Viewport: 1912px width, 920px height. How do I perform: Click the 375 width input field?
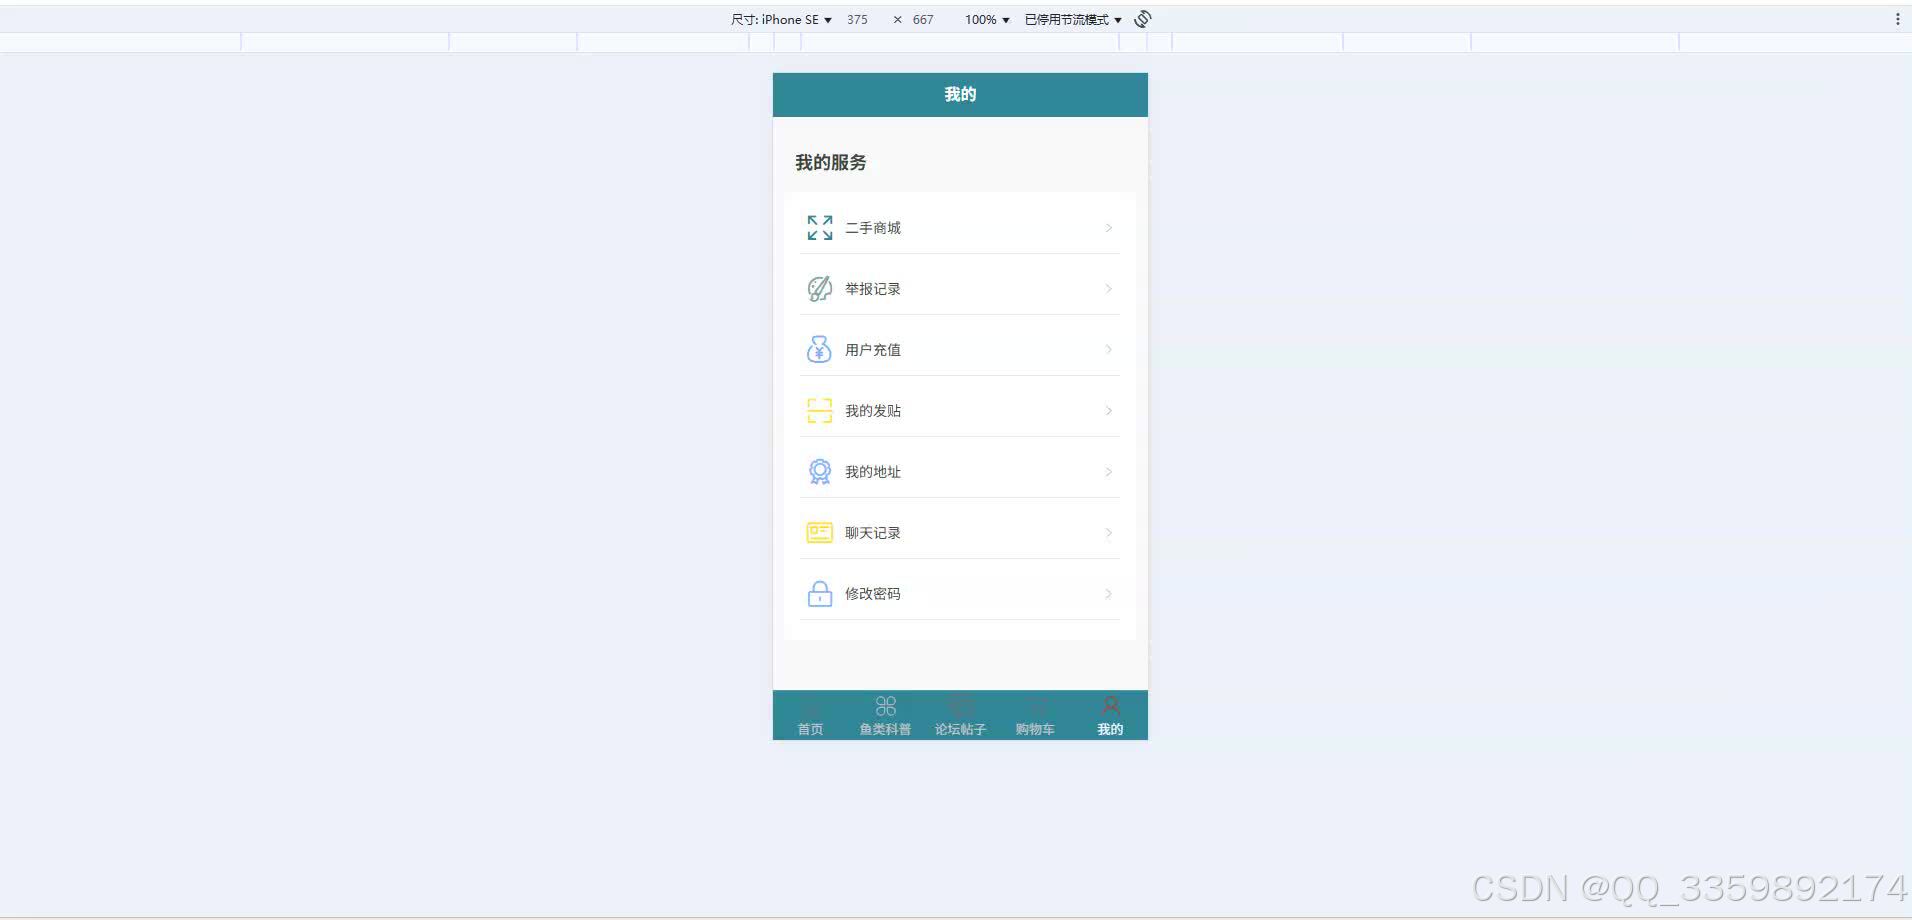pyautogui.click(x=857, y=19)
